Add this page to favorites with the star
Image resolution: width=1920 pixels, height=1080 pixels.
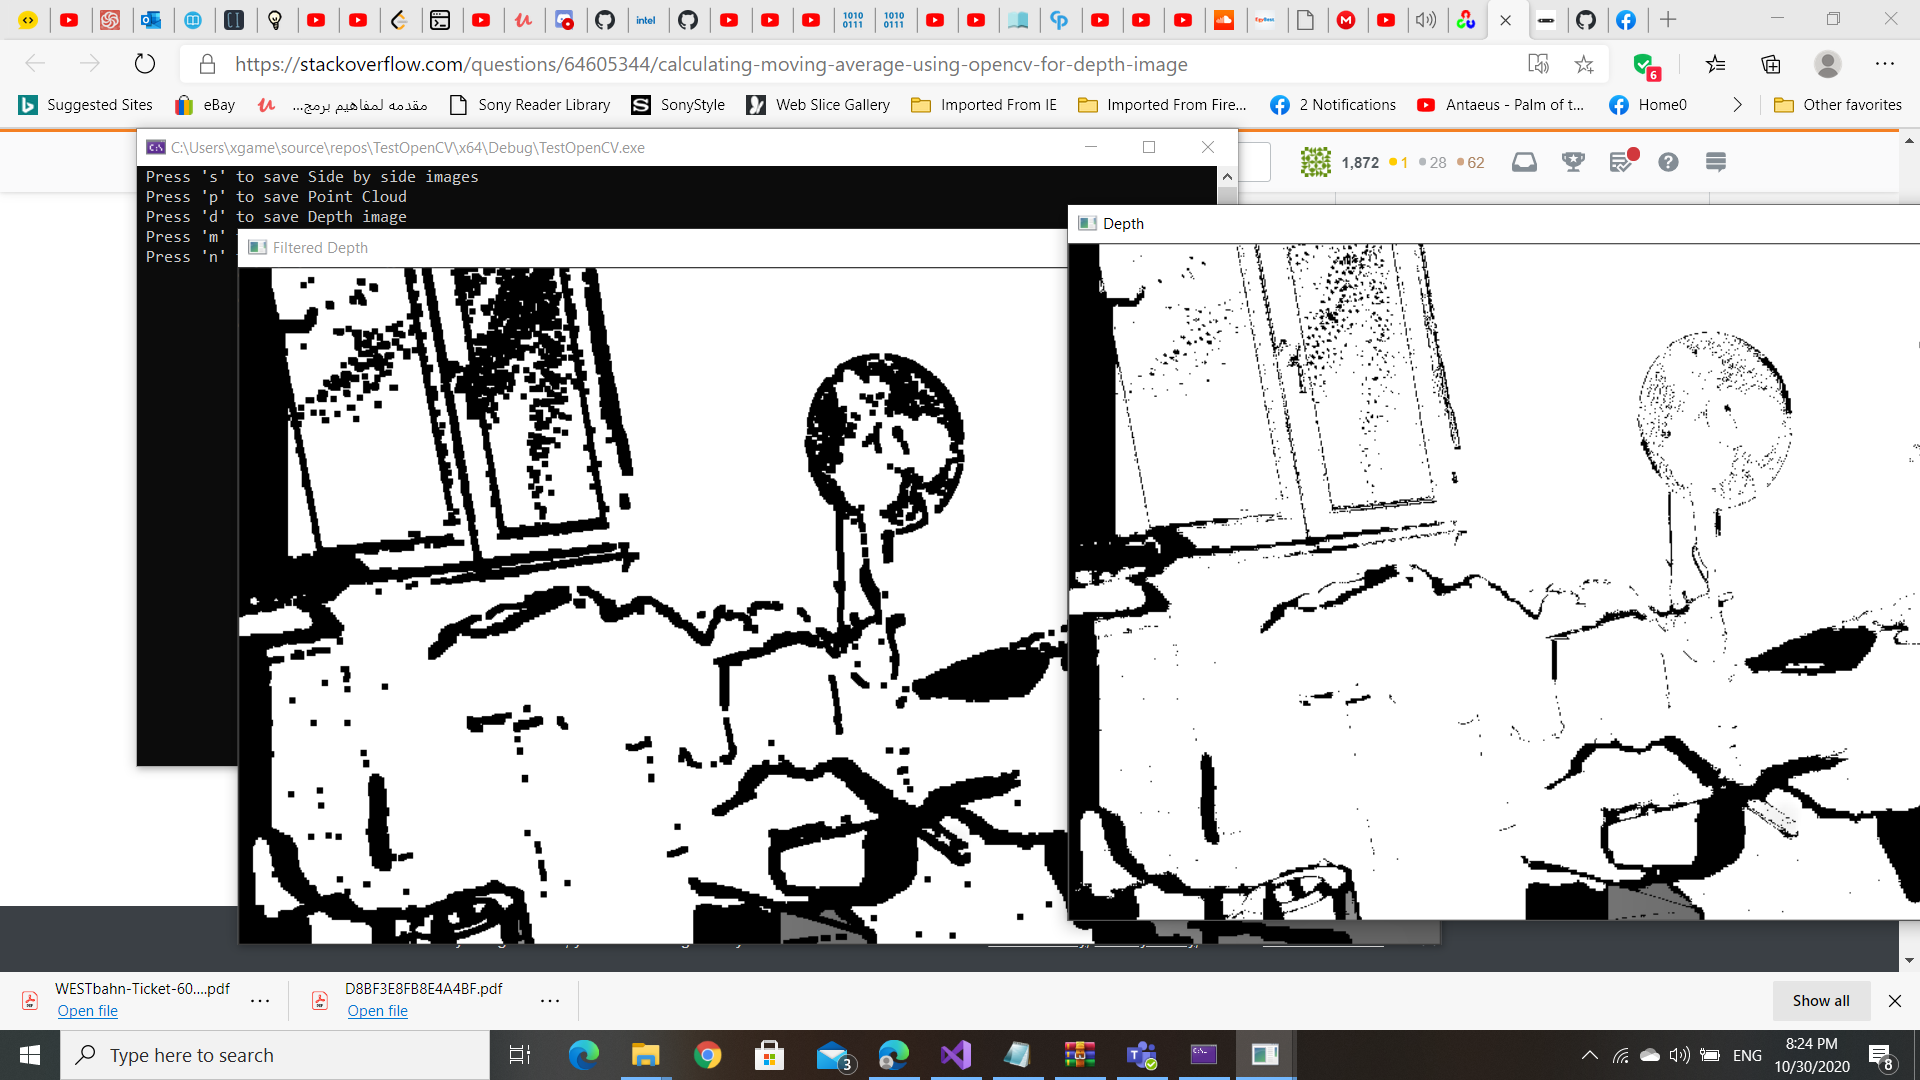(1584, 64)
